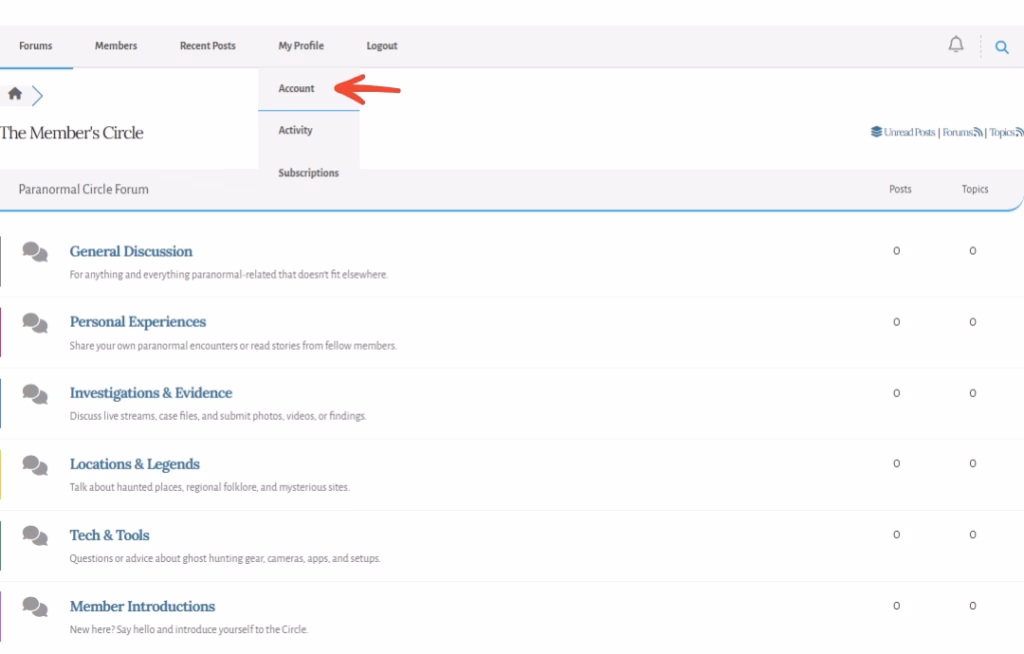Click the 'Questions or advice about ghost hunting' description

pos(225,559)
